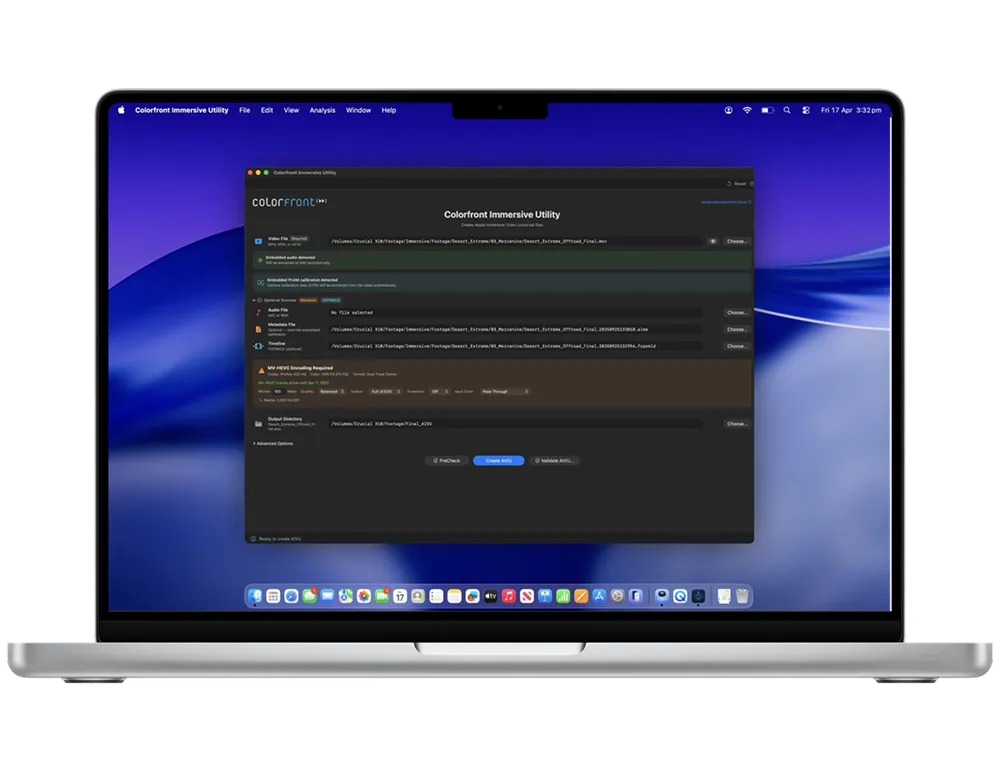Click the Create AIVU button
1000x770 pixels.
pyautogui.click(x=499, y=461)
